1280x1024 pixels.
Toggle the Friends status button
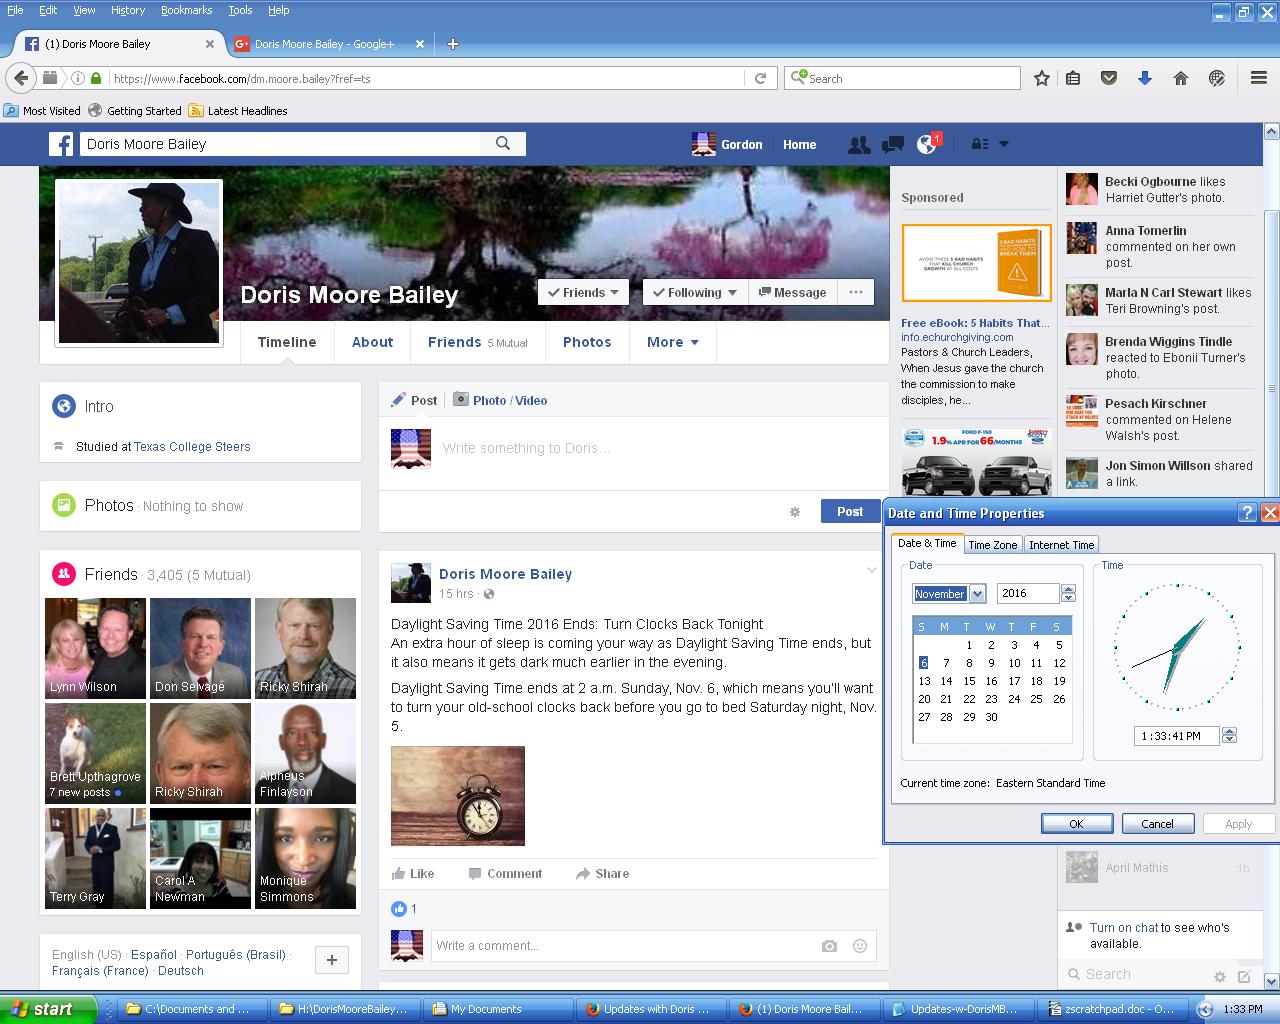(583, 292)
